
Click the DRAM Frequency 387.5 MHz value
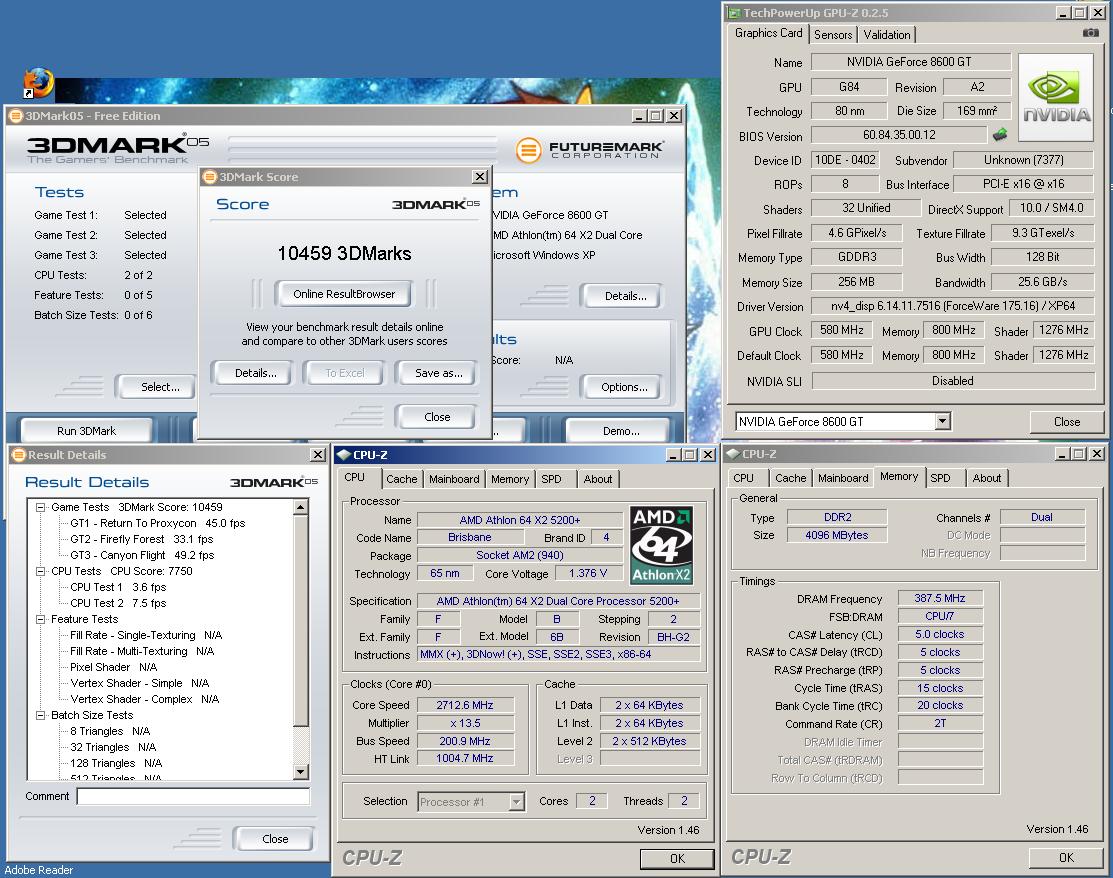[x=940, y=598]
